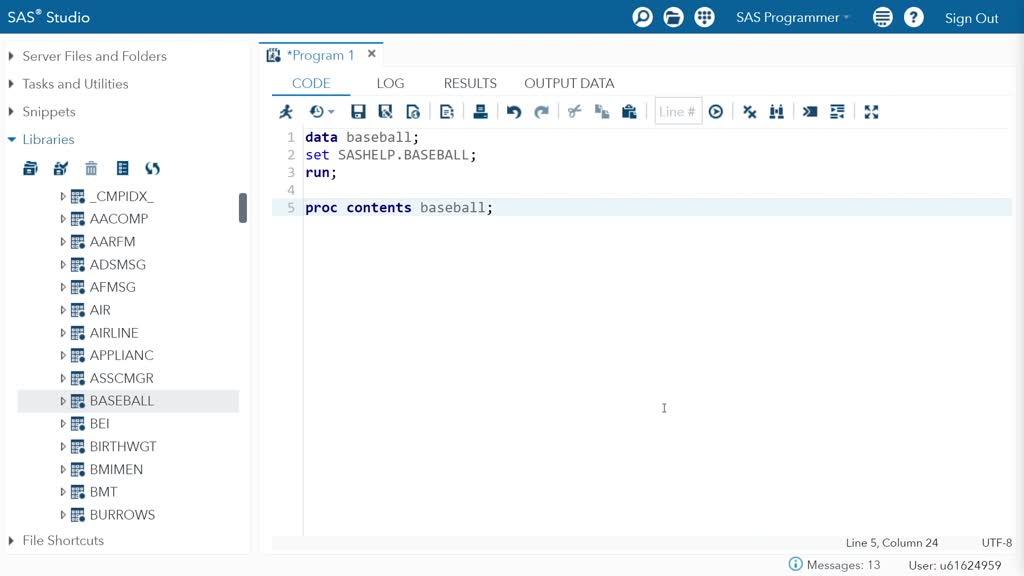Click the print icon in the toolbar
The height and width of the screenshot is (576, 1024).
480,112
